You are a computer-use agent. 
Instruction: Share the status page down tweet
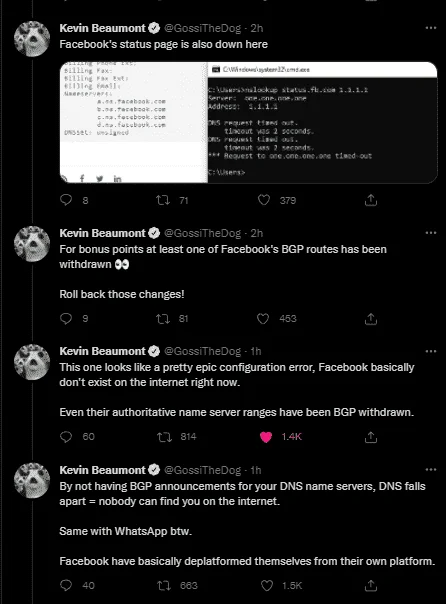371,200
